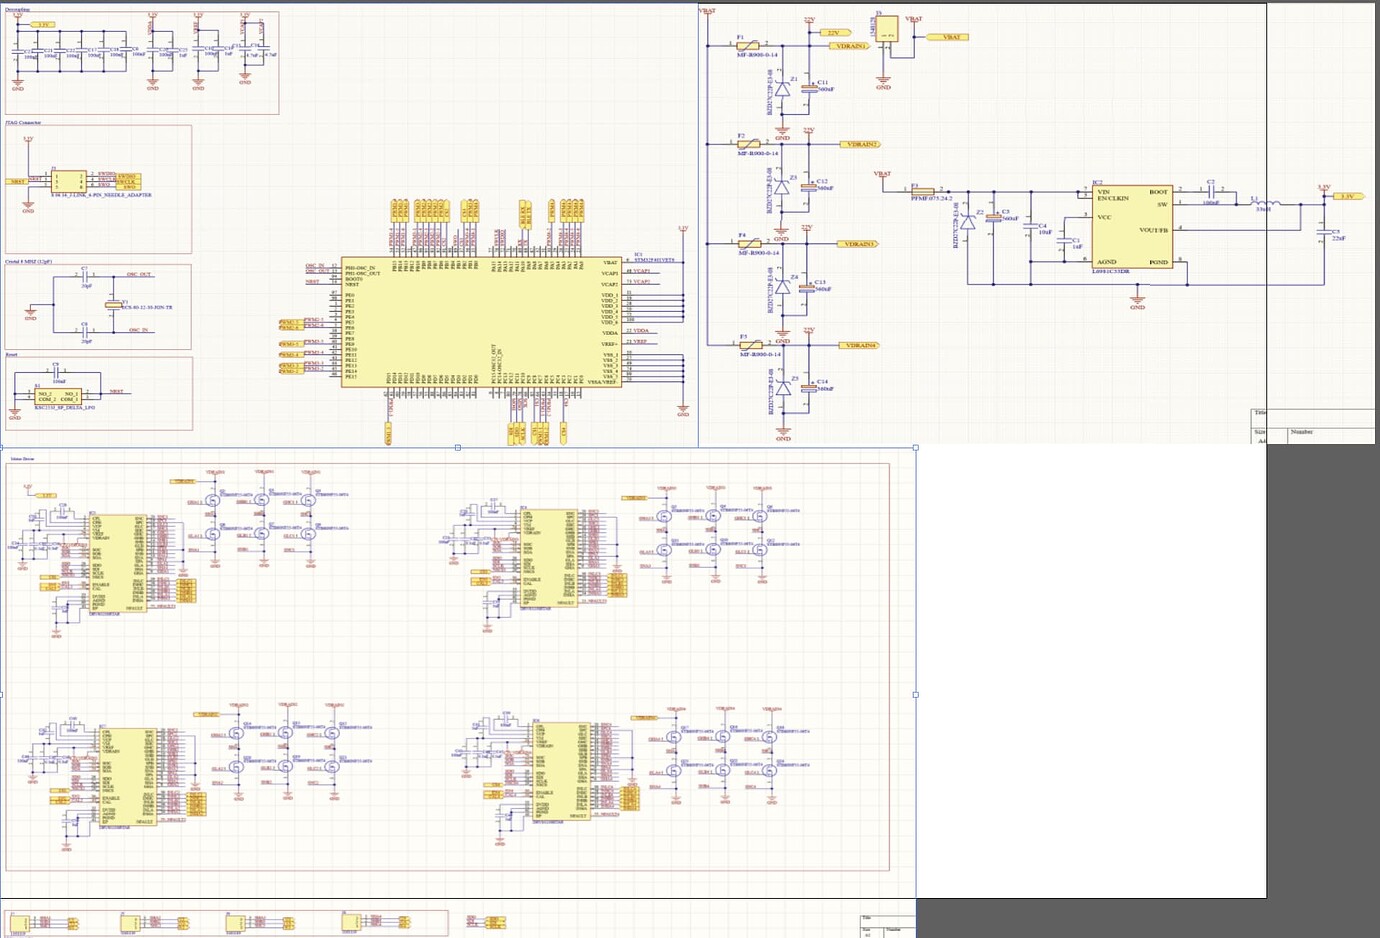
Task: Click the L6981C33DR buck regulator IC2
Action: point(1130,225)
